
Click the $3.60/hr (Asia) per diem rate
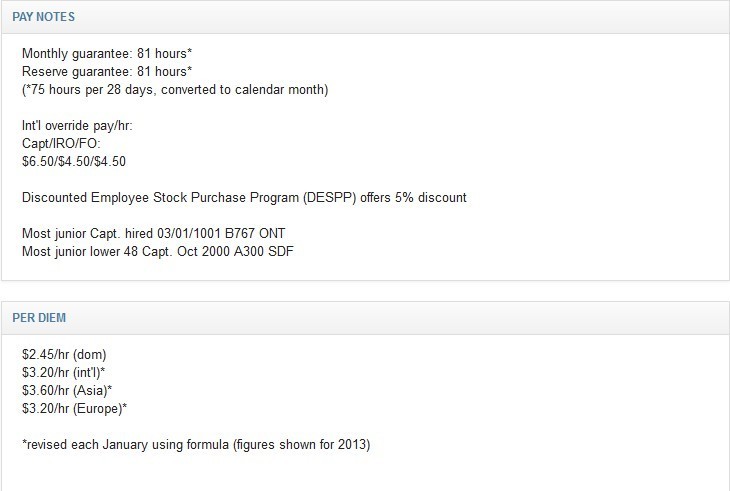pyautogui.click(x=67, y=390)
